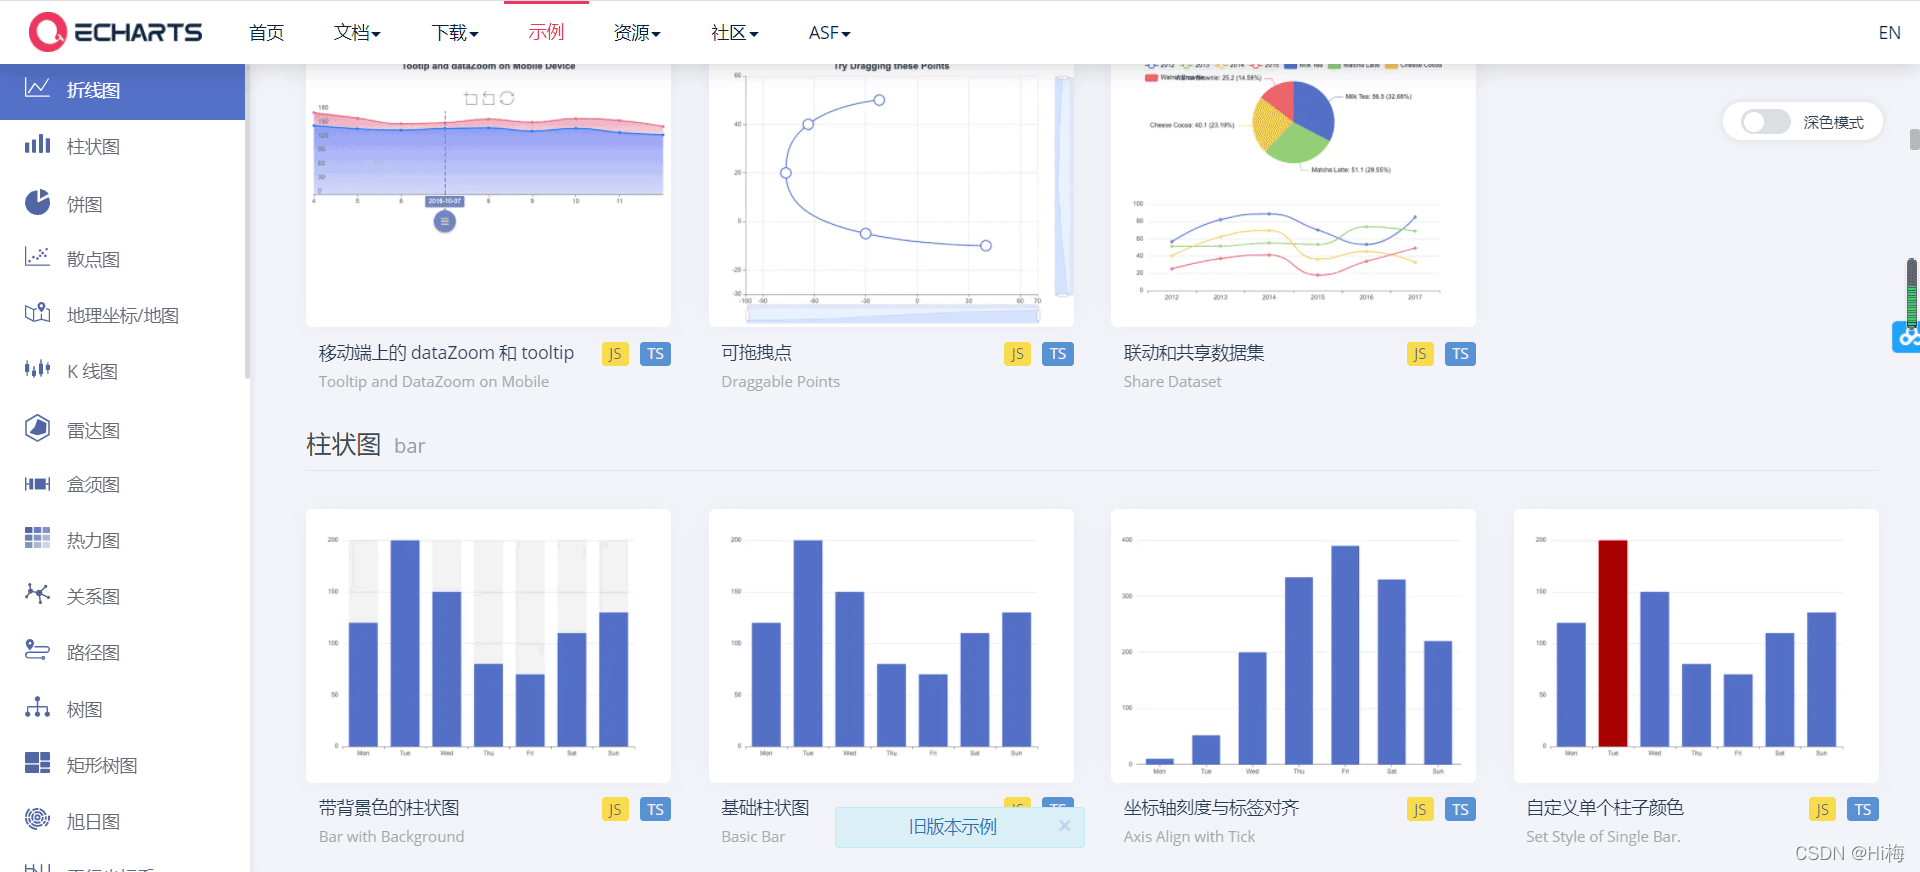Open the 自定义单个柱子颜色 example title
Screen dimensions: 1920x872
[x=1605, y=808]
